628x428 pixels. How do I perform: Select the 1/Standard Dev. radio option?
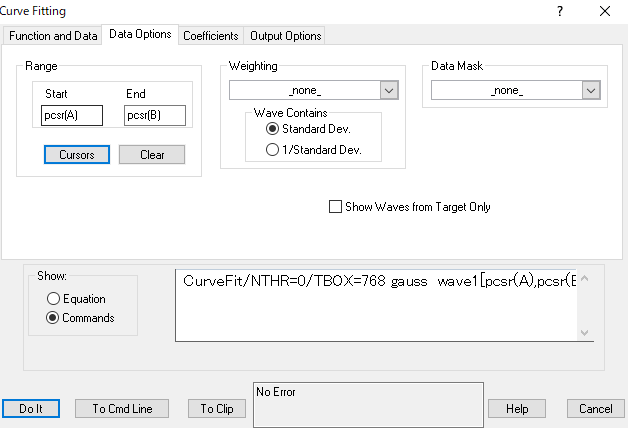[272, 150]
